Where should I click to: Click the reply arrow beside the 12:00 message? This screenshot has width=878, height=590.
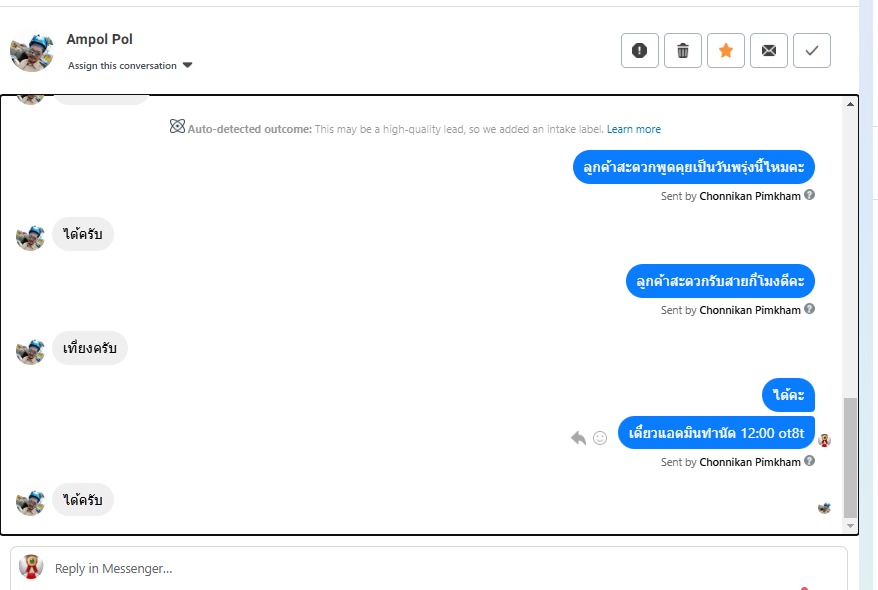(x=578, y=437)
